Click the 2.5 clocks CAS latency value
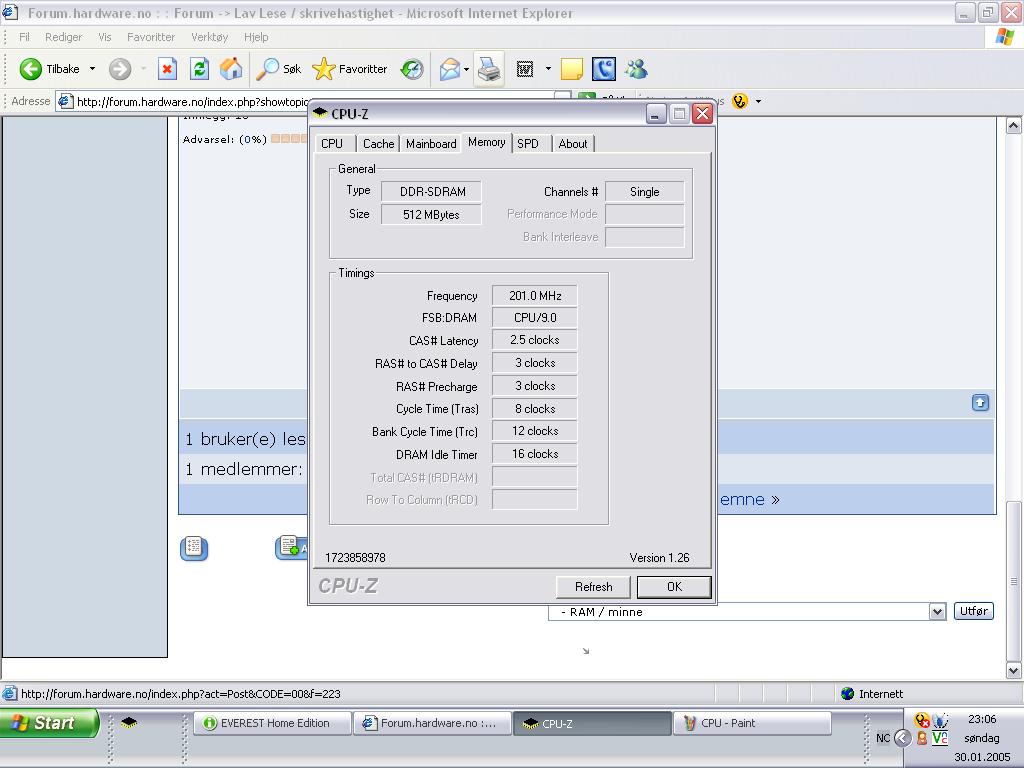The height and width of the screenshot is (768, 1024). tap(534, 340)
